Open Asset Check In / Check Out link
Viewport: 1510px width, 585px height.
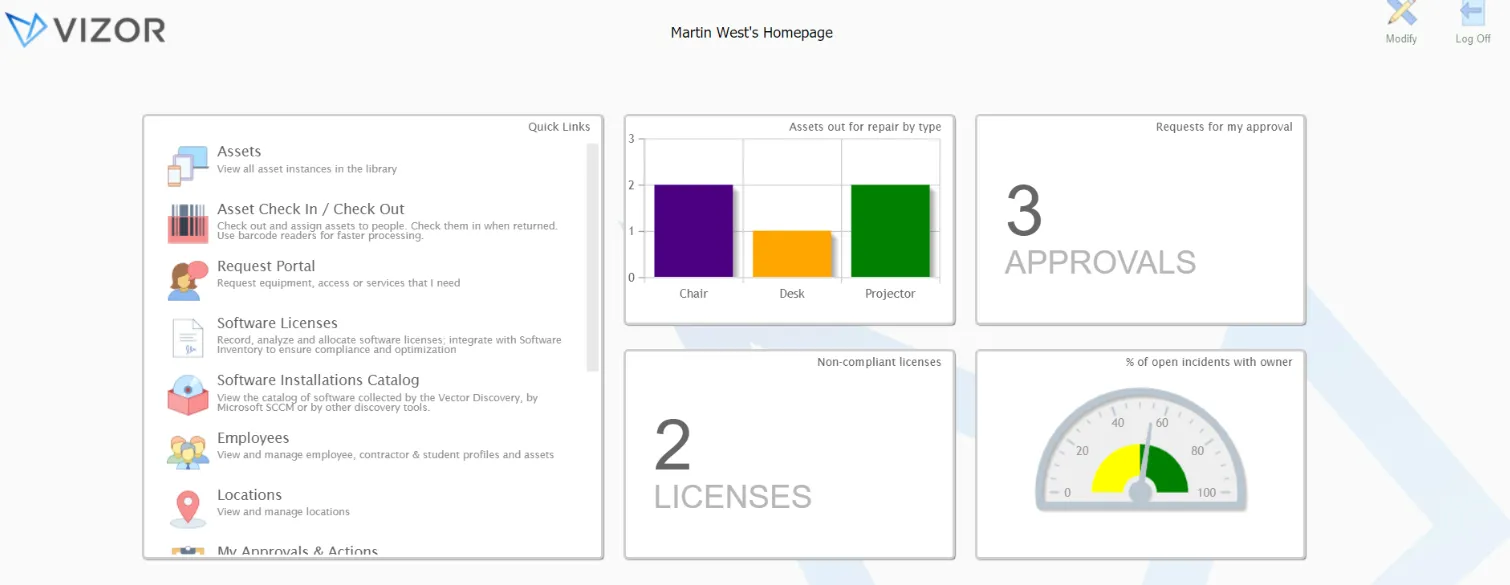tap(311, 209)
